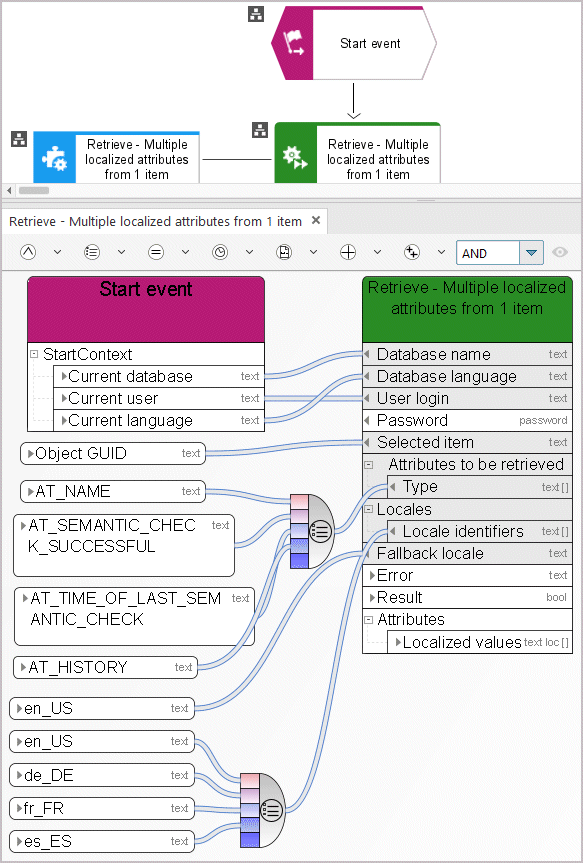Viewport: 583px width, 863px height.
Task: Collapse the StartContext tree node
Action: pos(34,354)
